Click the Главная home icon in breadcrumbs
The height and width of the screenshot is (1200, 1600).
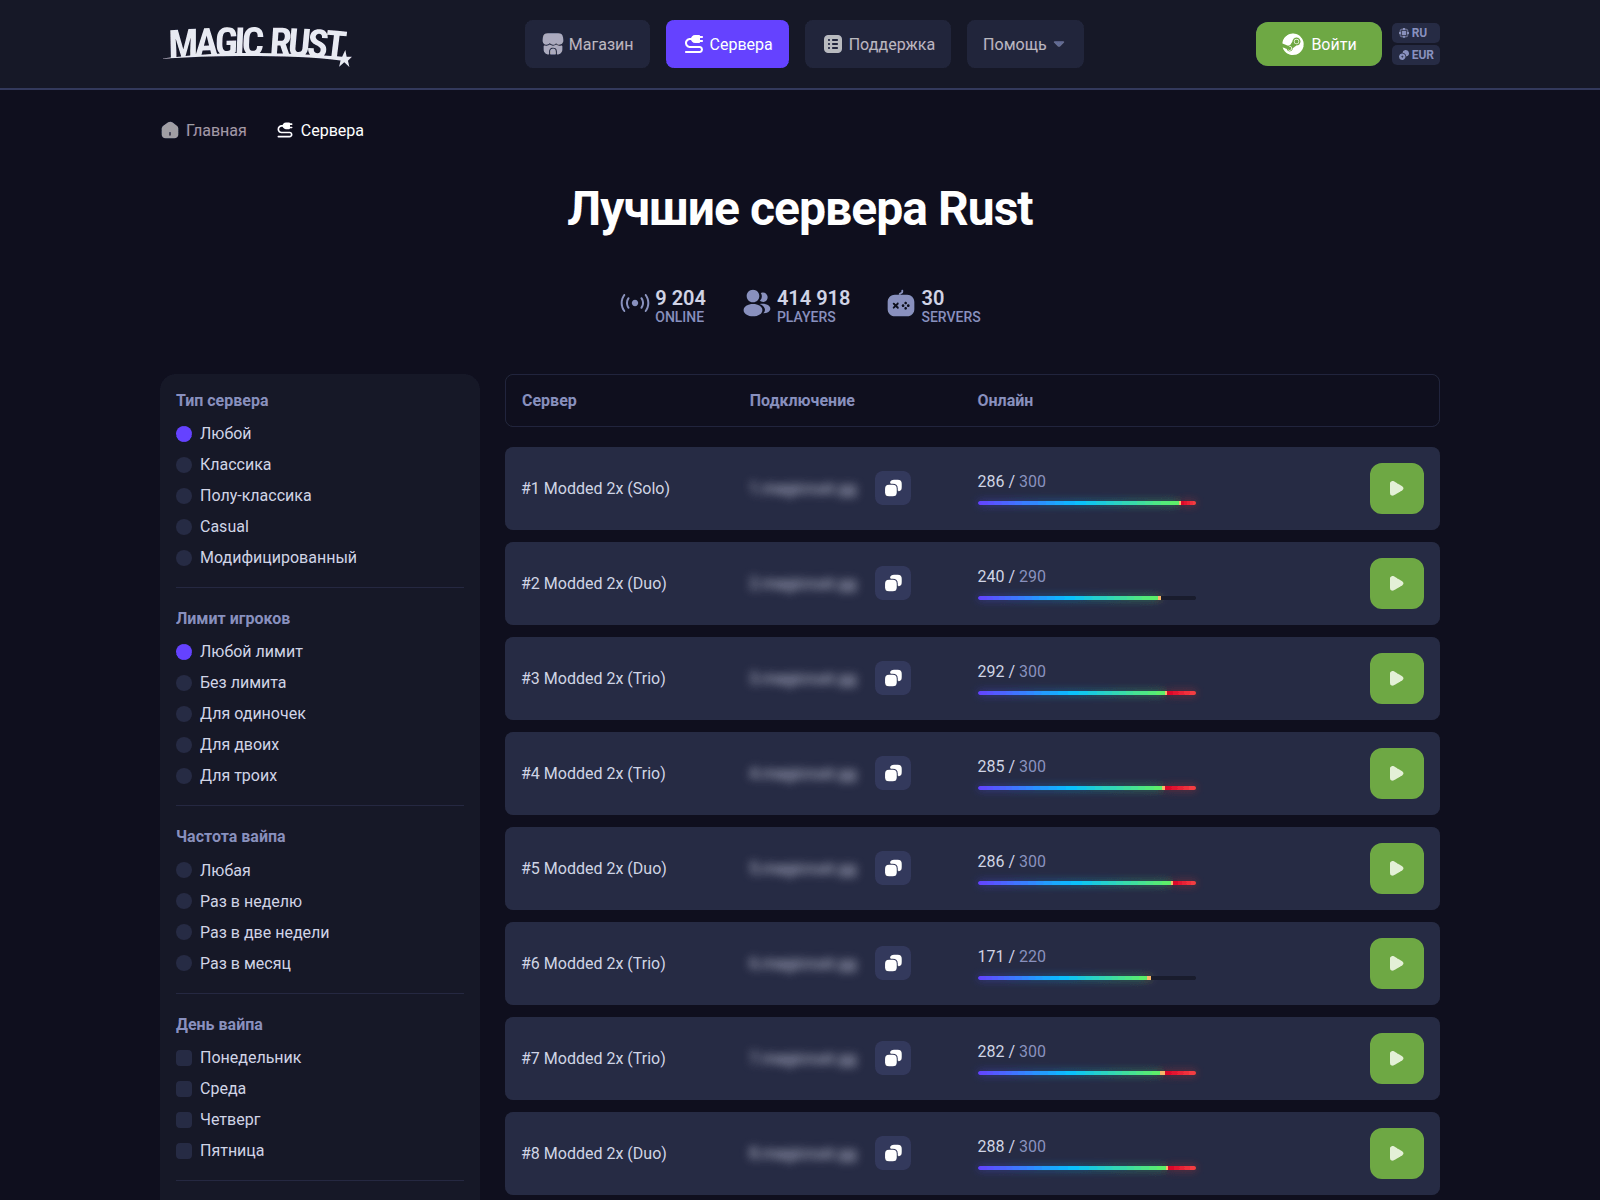point(169,130)
